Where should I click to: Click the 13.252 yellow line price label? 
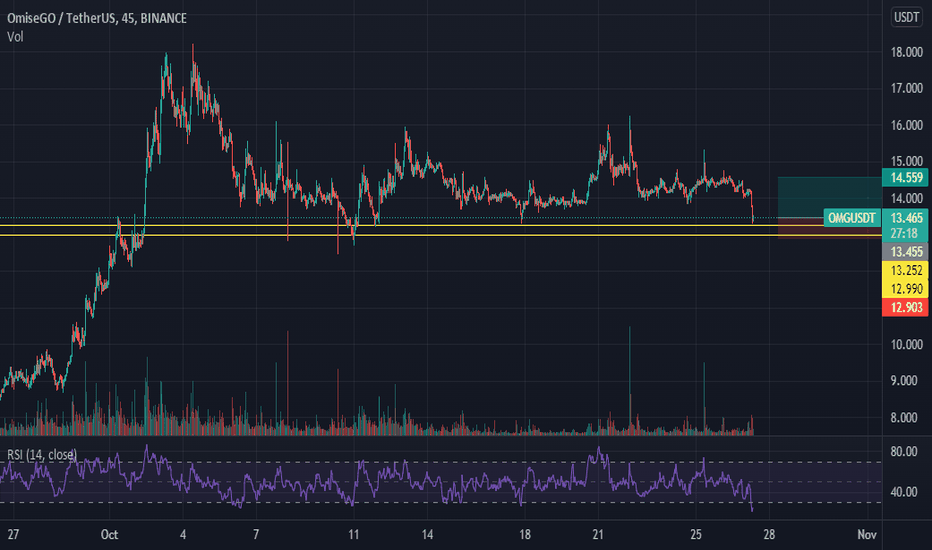(905, 271)
